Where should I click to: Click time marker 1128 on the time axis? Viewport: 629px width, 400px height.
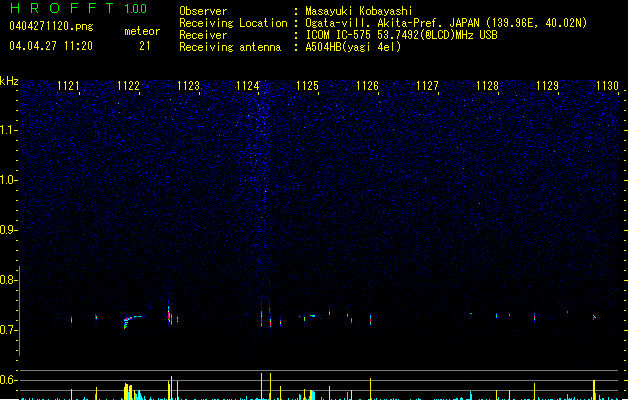click(487, 86)
